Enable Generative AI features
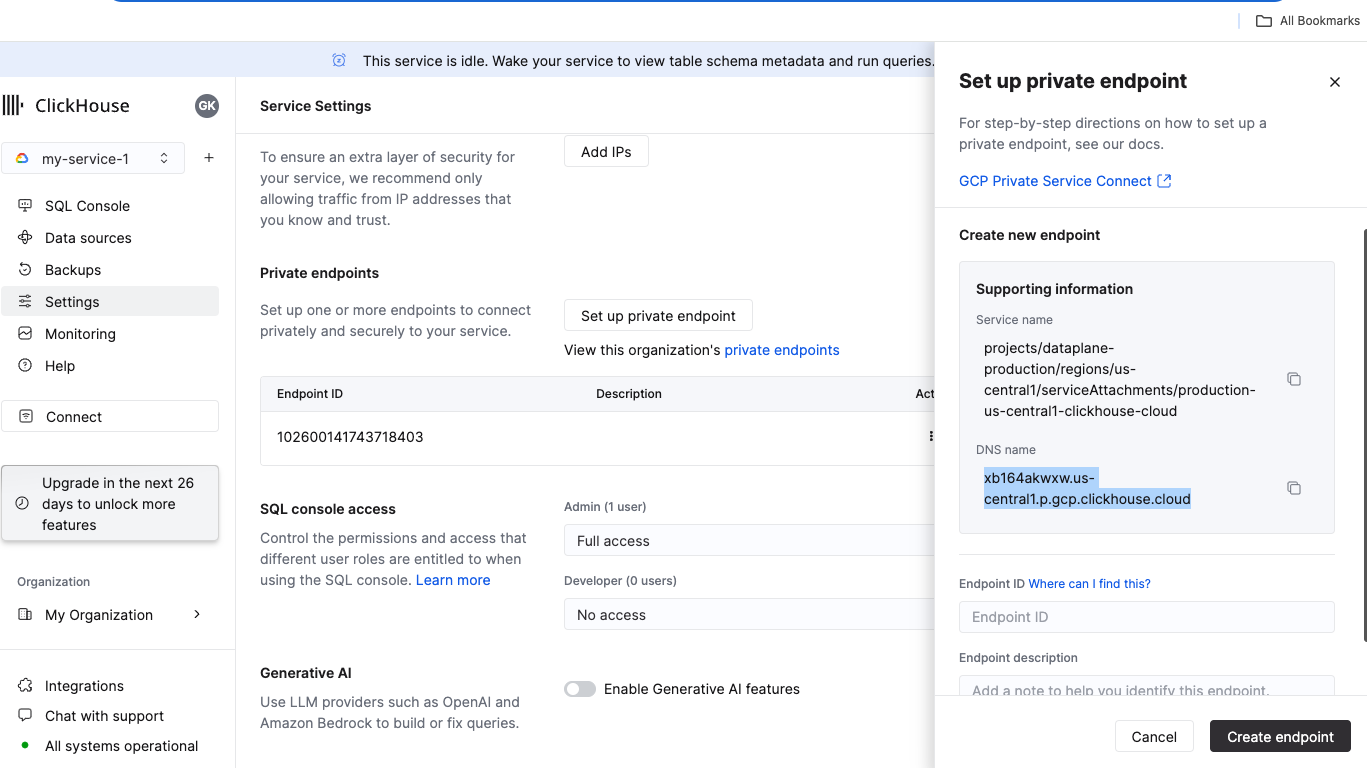1367x768 pixels. point(579,689)
